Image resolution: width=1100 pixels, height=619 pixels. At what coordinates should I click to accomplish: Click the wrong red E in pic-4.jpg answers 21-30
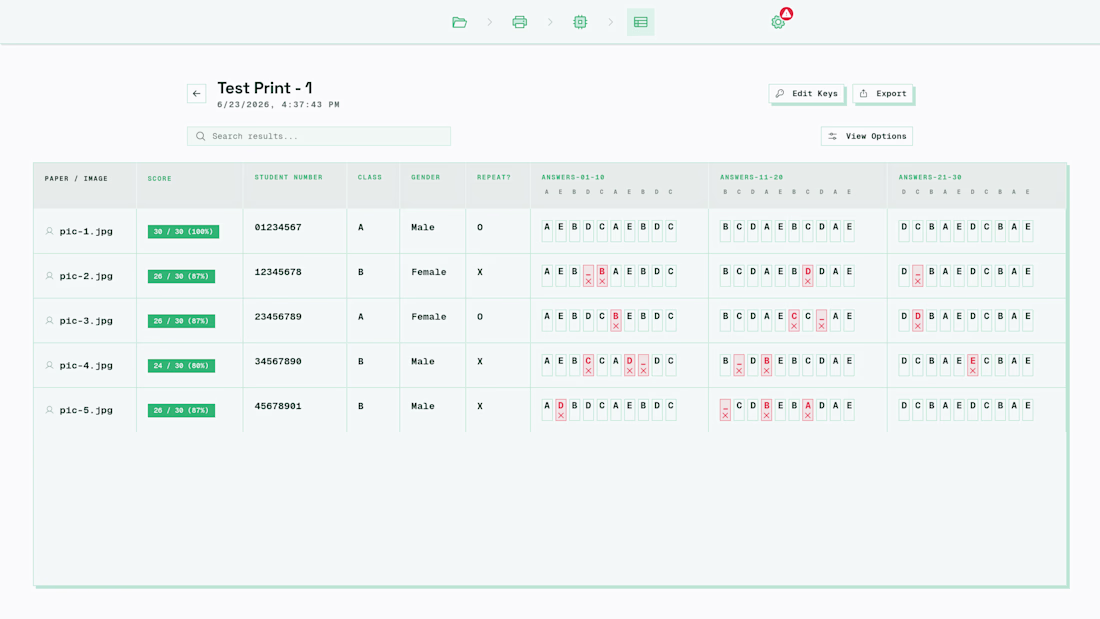click(x=972, y=365)
